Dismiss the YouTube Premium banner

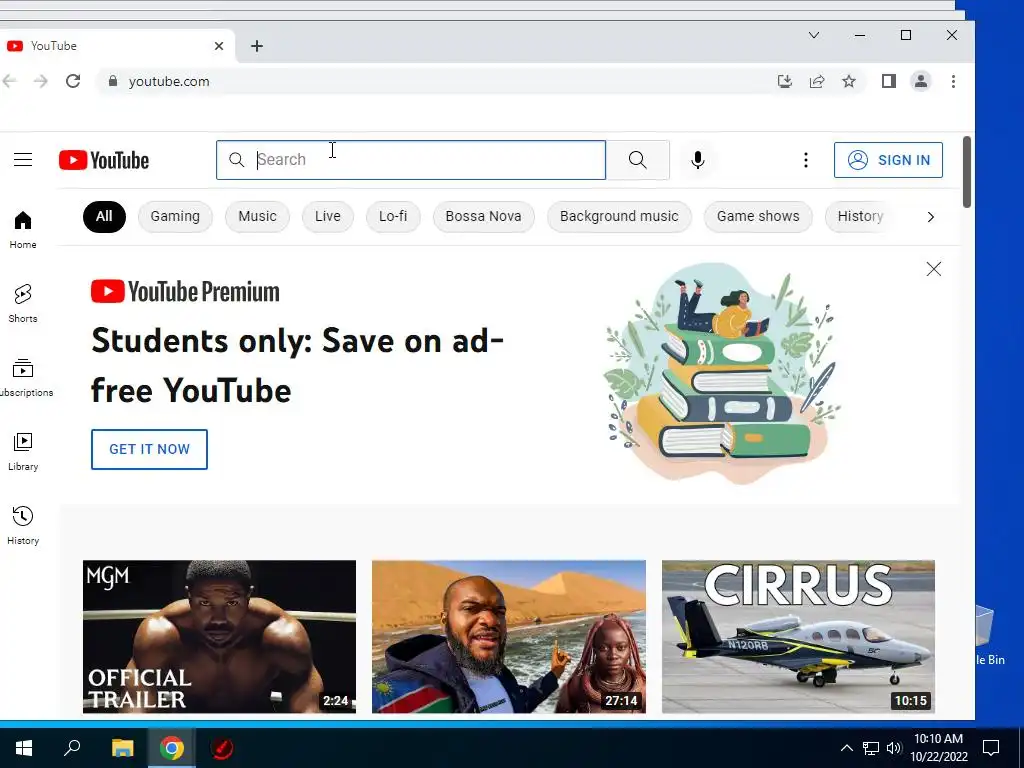[934, 269]
